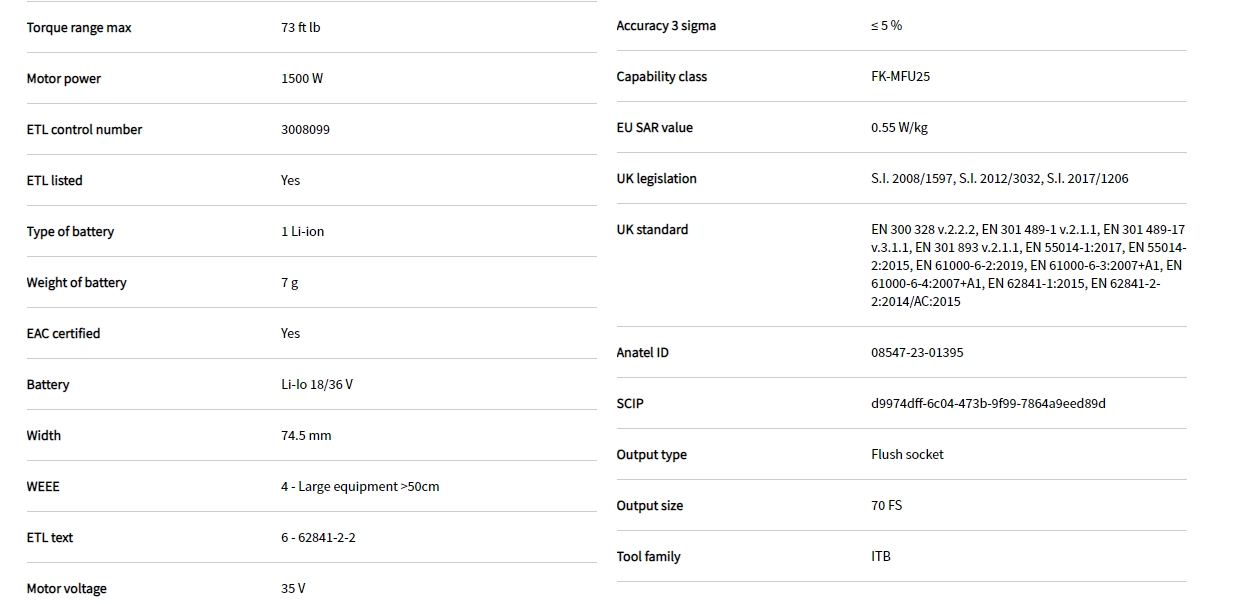
Task: Select the UK standard EN list text
Action: pyautogui.click(x=1027, y=266)
